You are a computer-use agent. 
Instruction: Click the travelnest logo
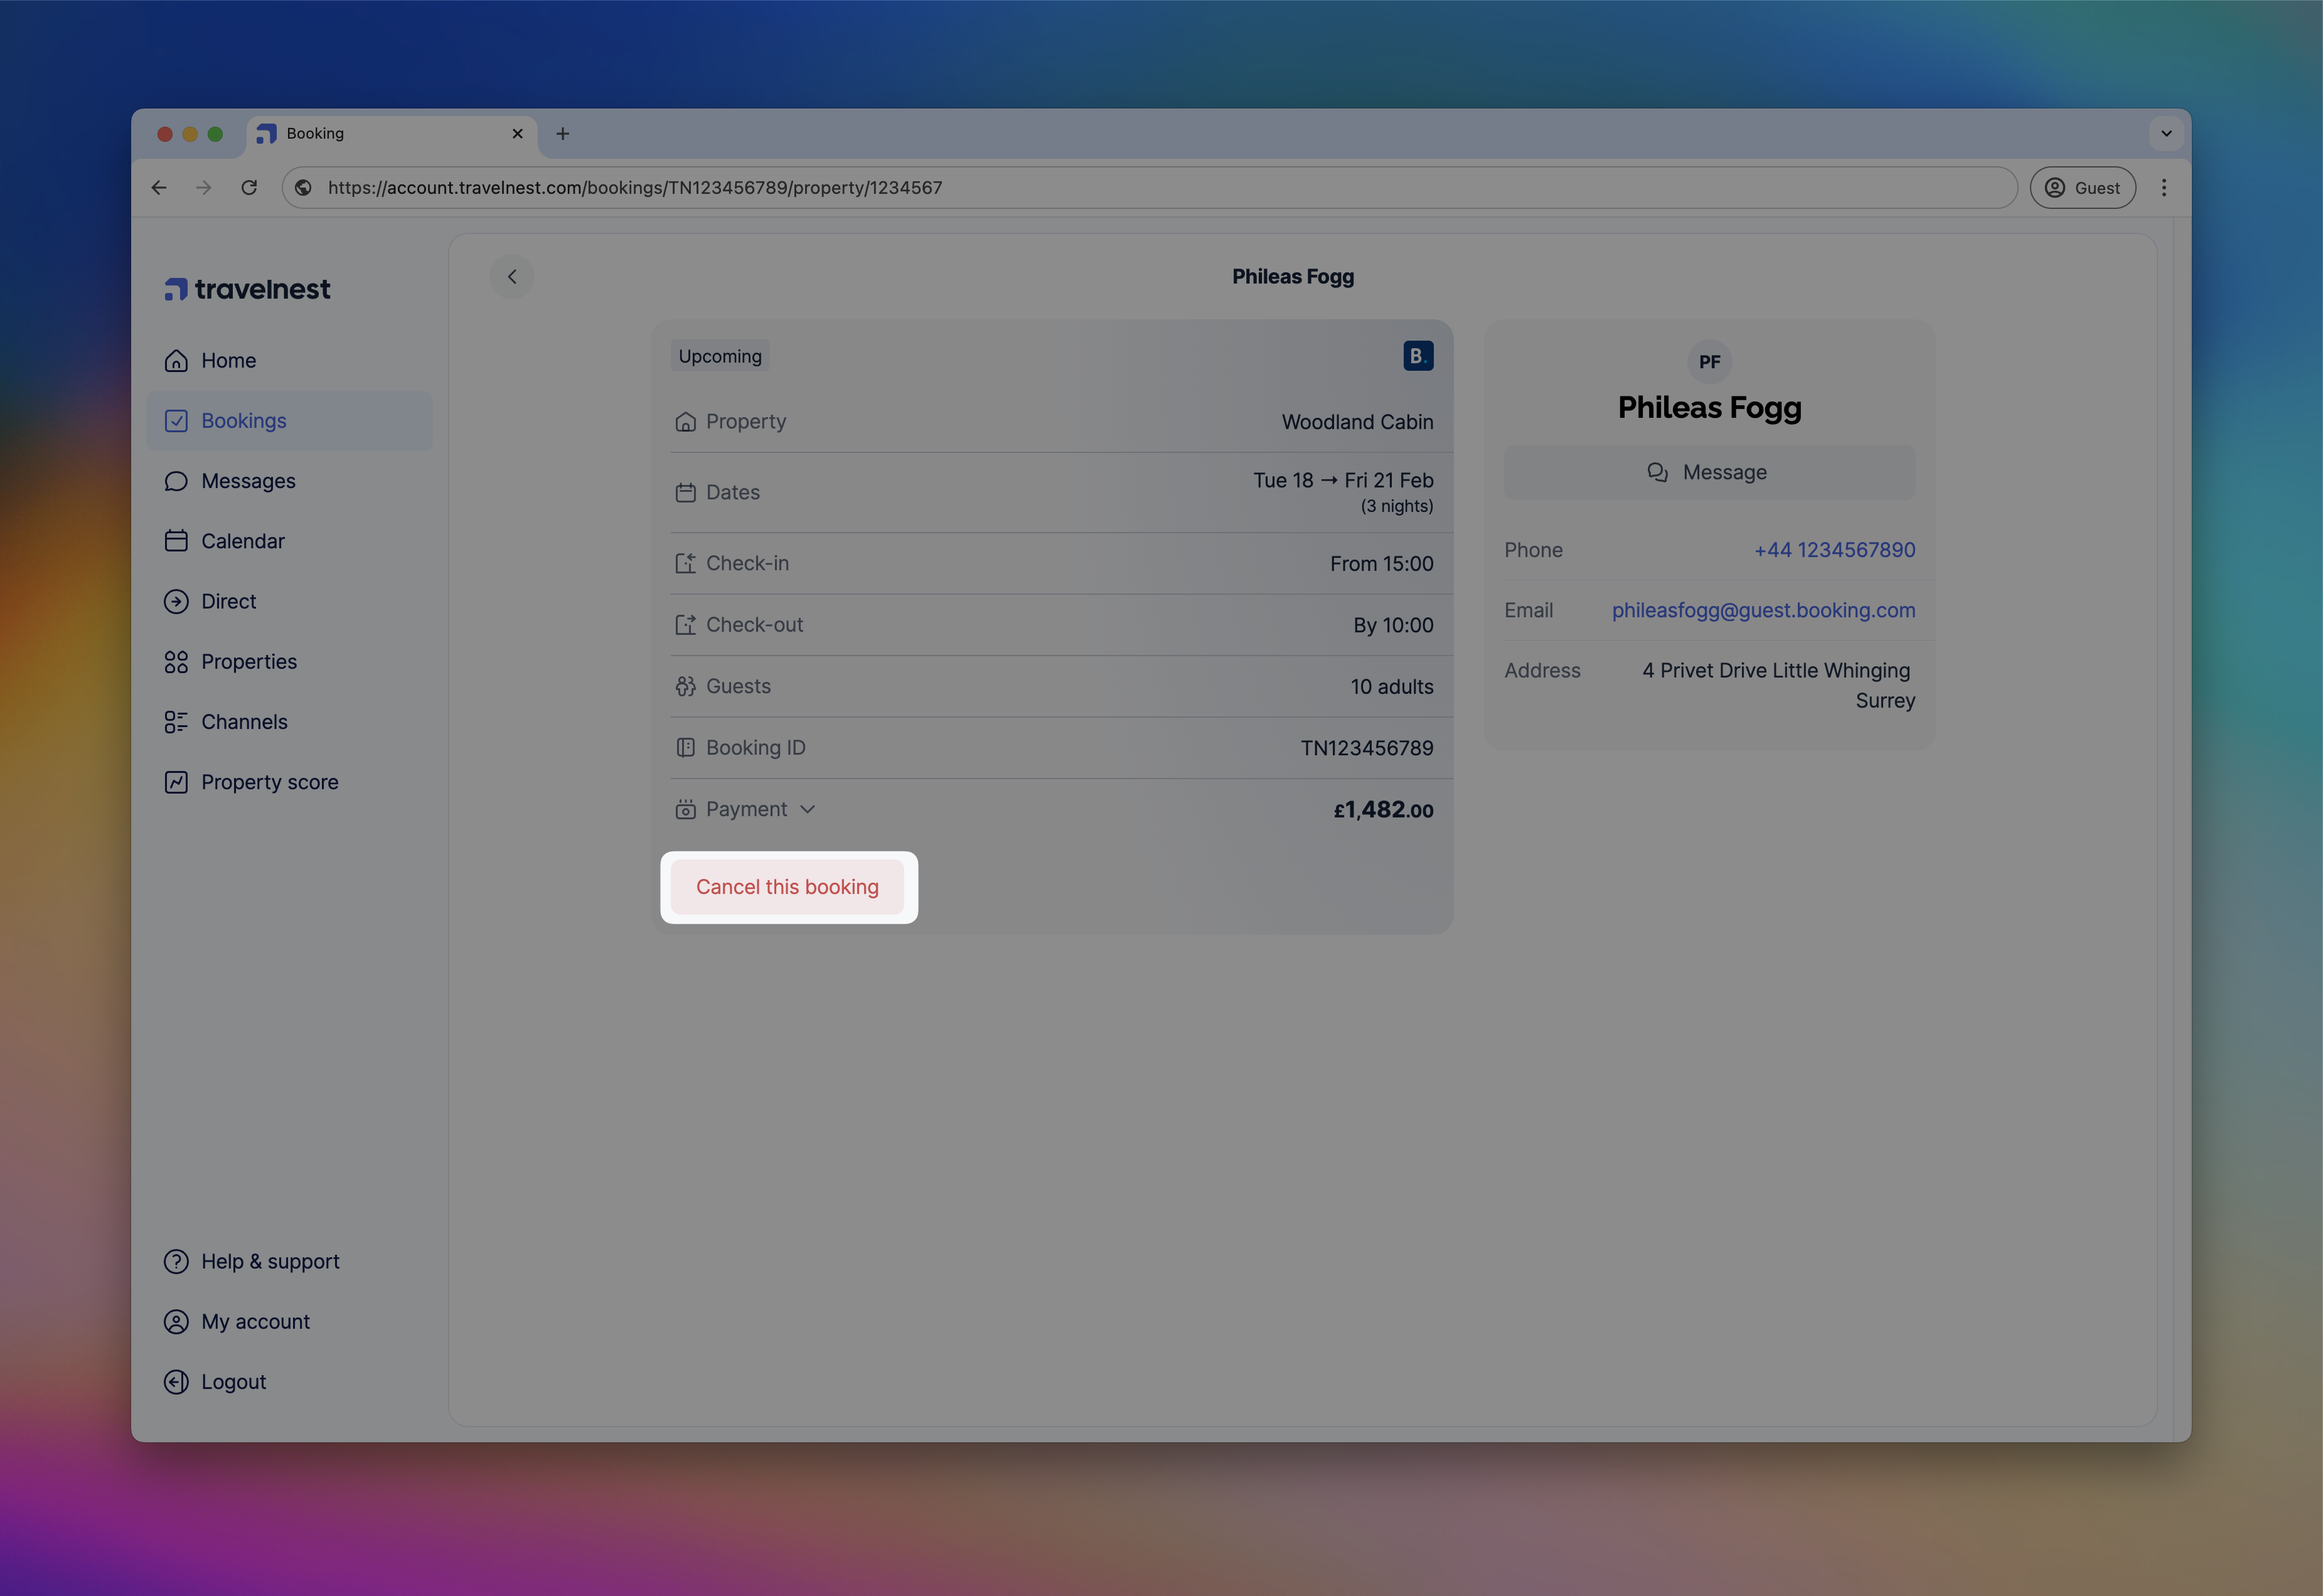(x=247, y=289)
